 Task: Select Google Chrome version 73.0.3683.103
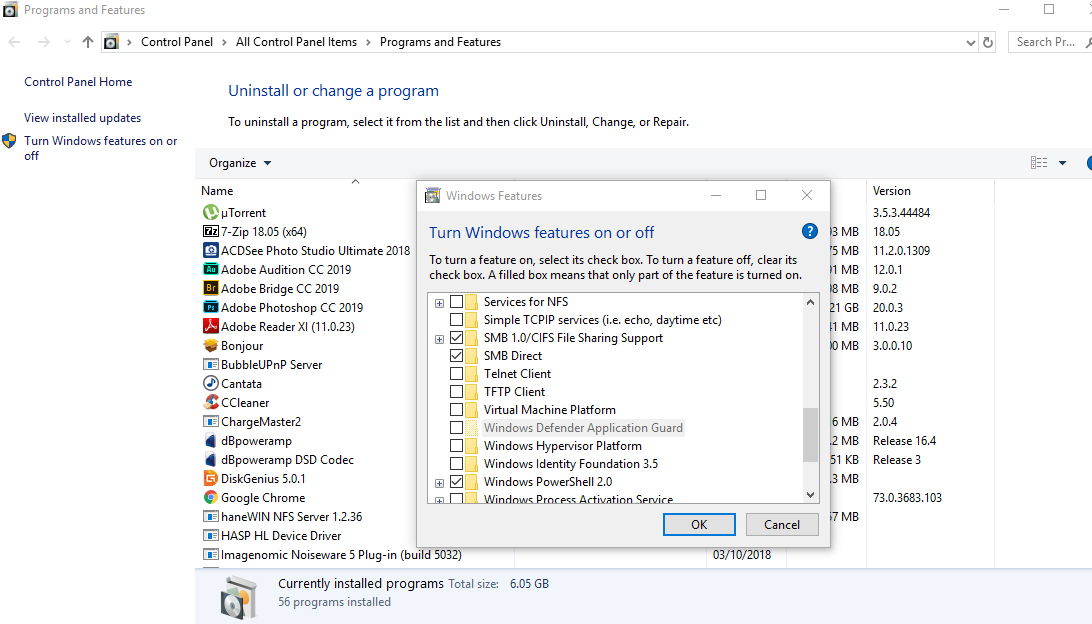pos(907,497)
